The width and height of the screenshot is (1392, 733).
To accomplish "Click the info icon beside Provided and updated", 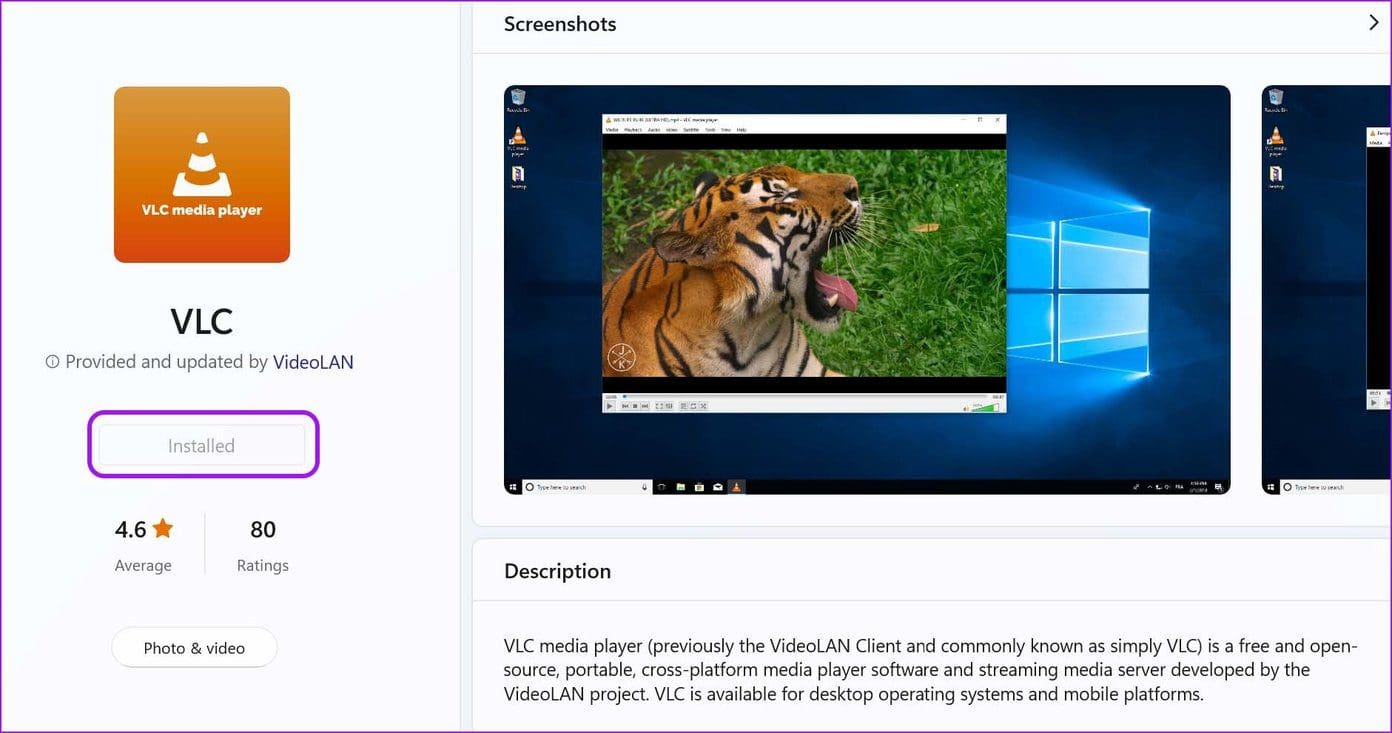I will click(x=52, y=362).
